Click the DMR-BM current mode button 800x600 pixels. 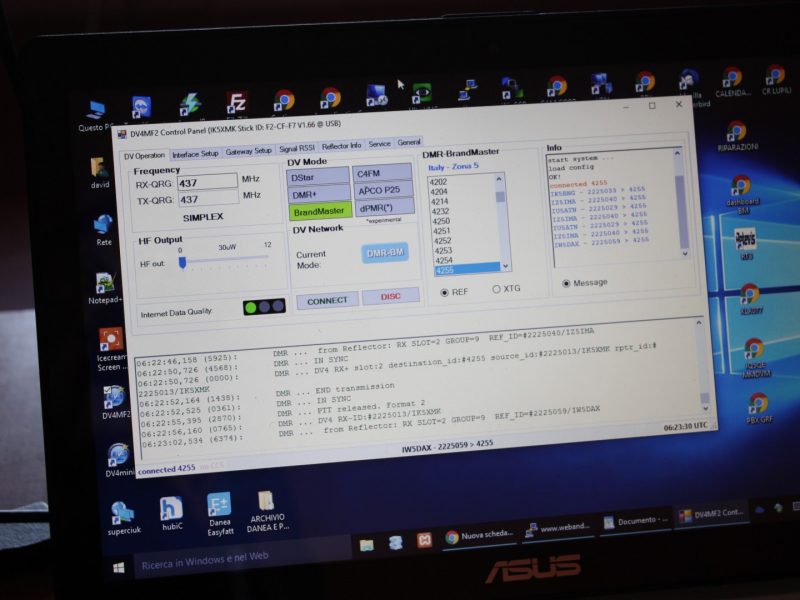pos(385,253)
